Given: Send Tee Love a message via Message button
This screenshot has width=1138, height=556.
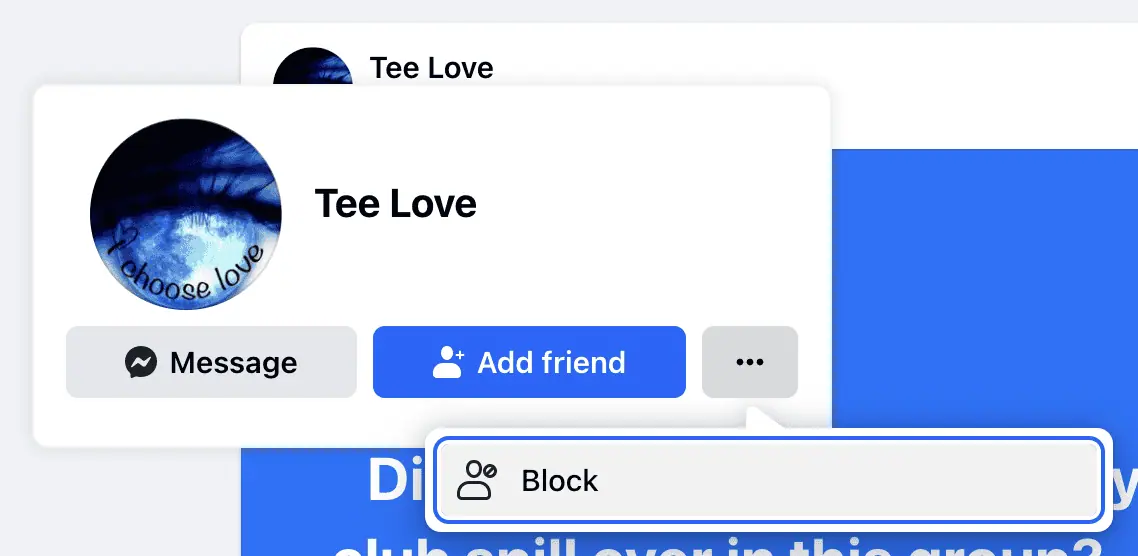Looking at the screenshot, I should 211,361.
